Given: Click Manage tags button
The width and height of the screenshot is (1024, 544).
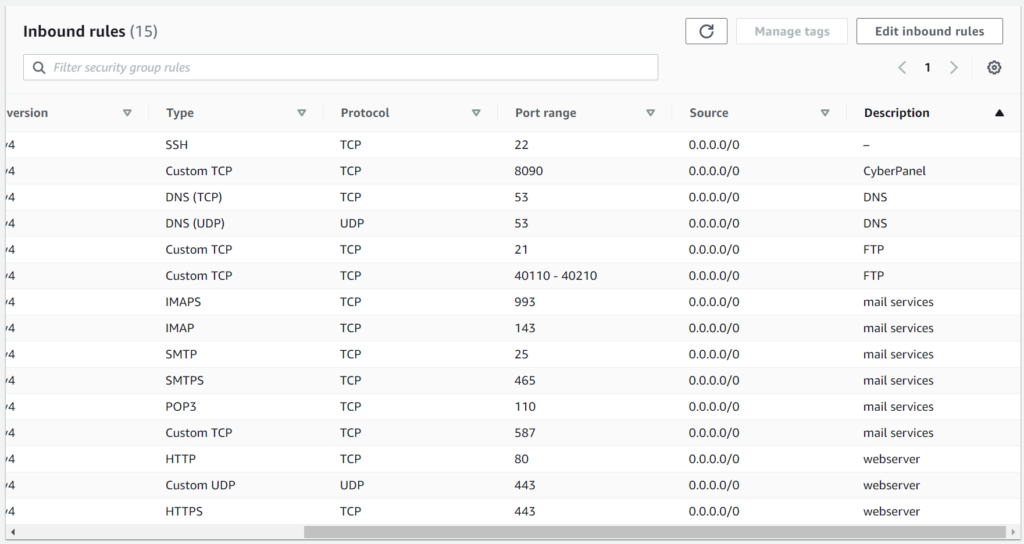Looking at the screenshot, I should pos(792,31).
